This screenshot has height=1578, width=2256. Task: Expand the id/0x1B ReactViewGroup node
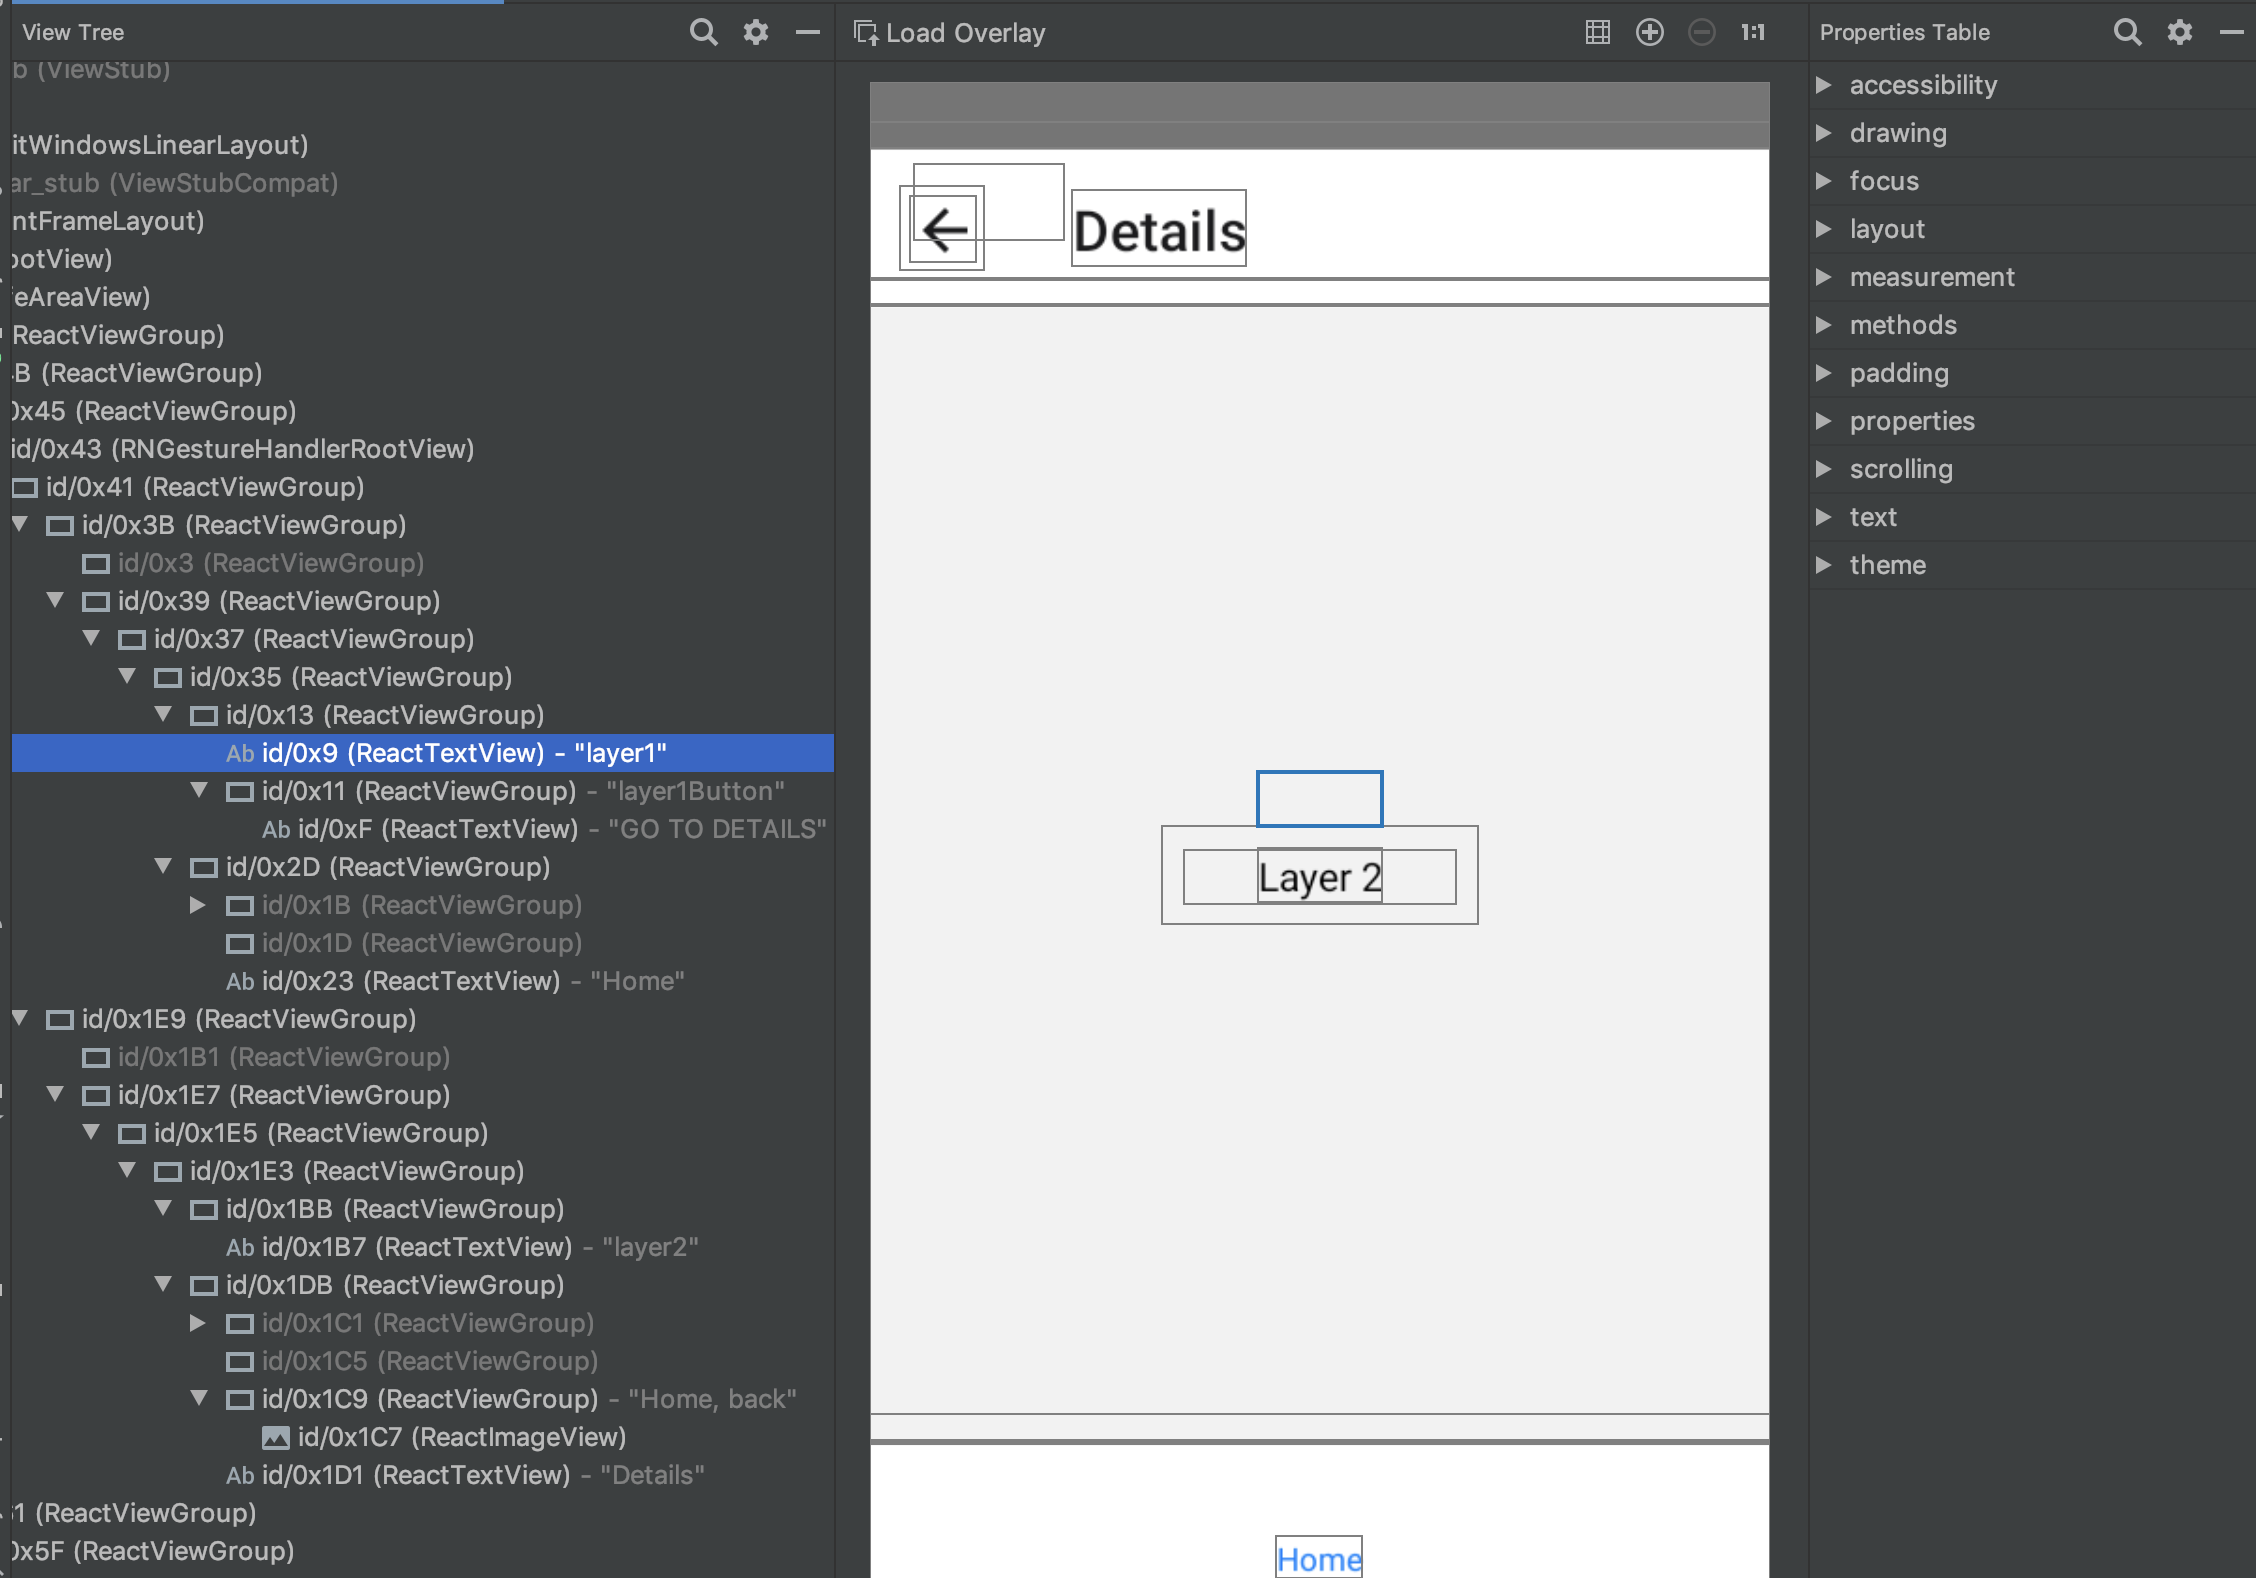198,905
